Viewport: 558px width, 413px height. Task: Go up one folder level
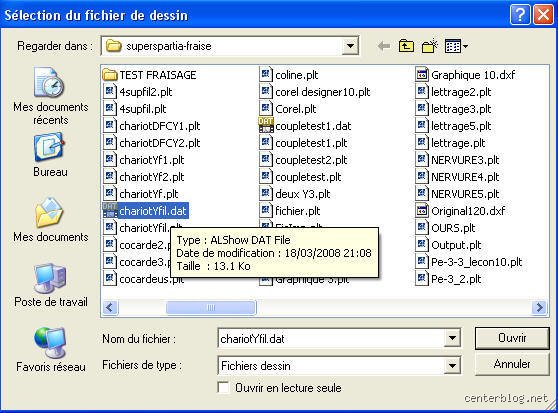click(406, 46)
